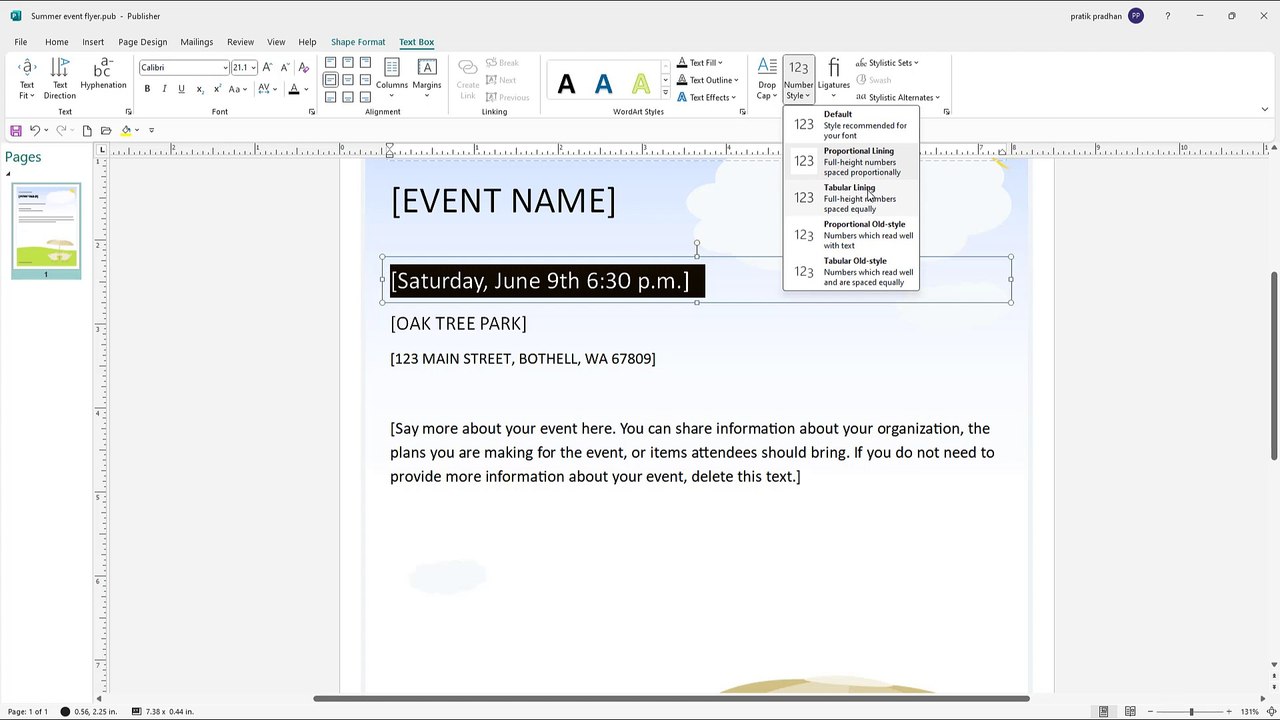This screenshot has height=720, width=1280.
Task: Shrink the font size
Action: tap(284, 67)
